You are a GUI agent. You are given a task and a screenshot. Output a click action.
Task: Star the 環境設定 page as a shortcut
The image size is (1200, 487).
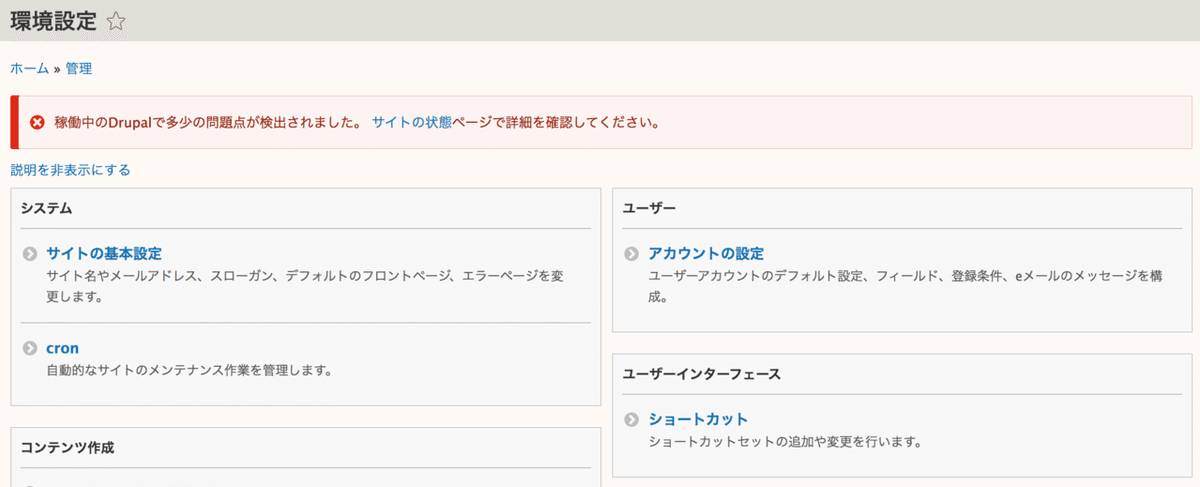[x=116, y=21]
